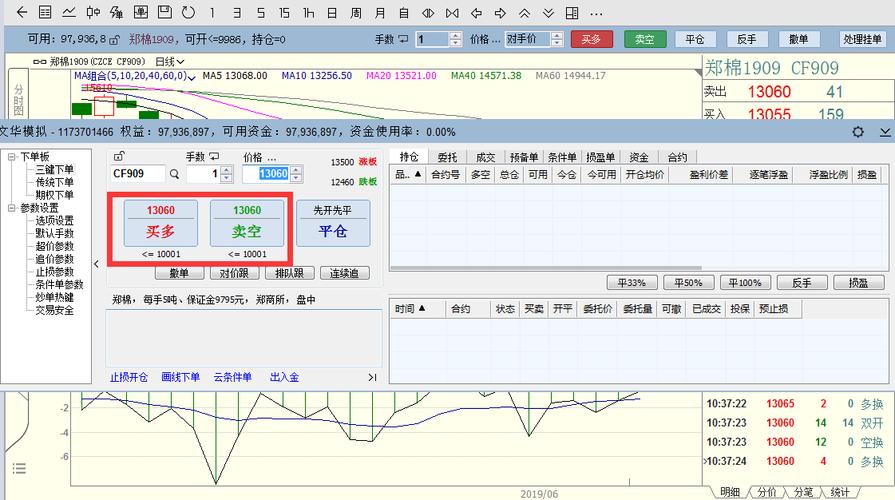Select 传统下单 in the tree
The width and height of the screenshot is (895, 500).
click(x=54, y=182)
